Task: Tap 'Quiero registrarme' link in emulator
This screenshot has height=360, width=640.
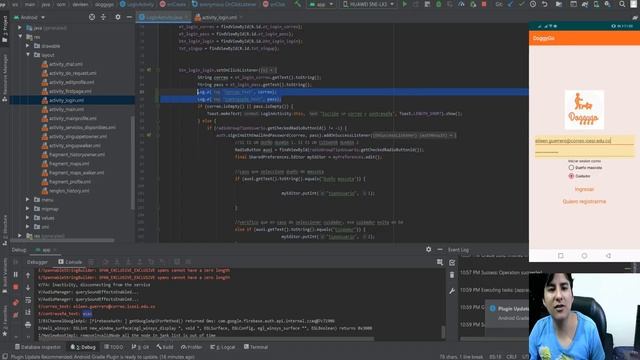Action: pyautogui.click(x=584, y=202)
